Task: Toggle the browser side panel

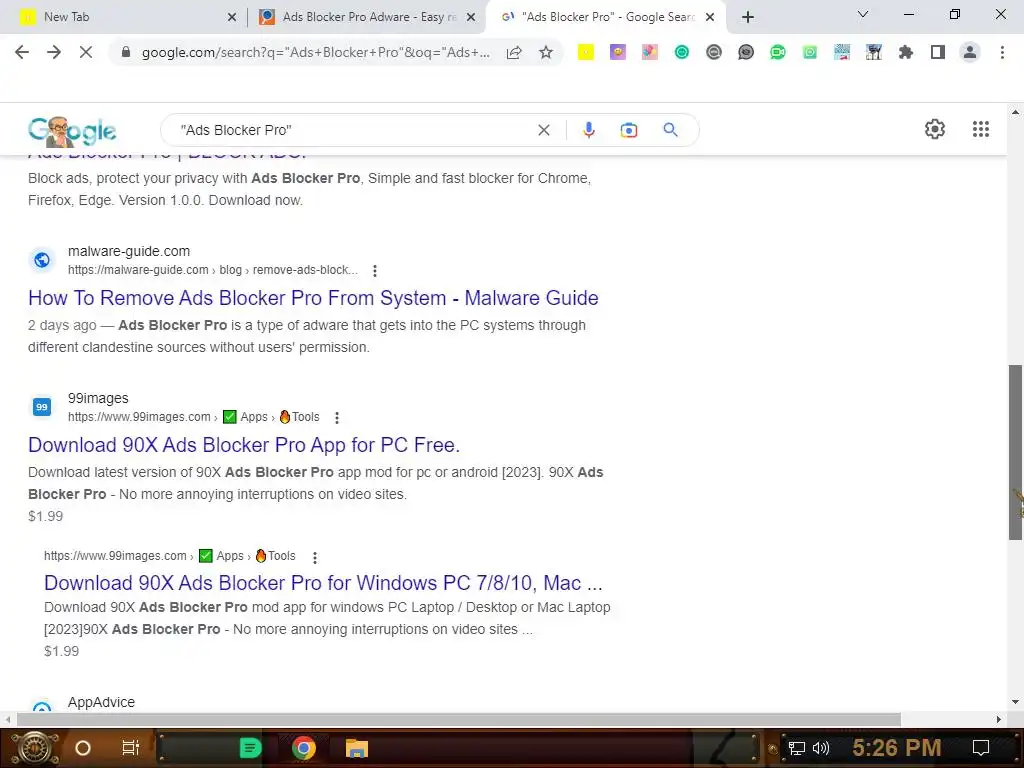Action: 938,52
